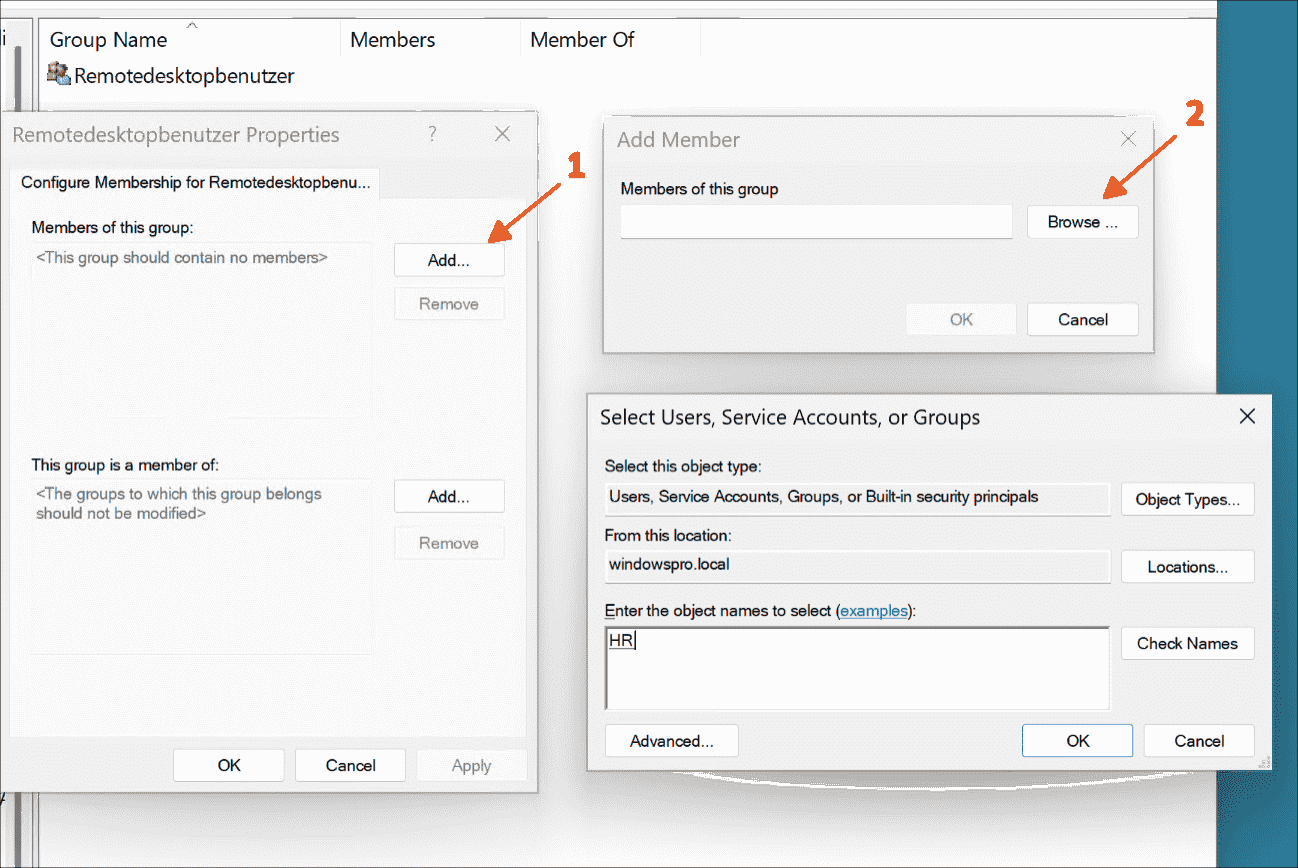Screen dimensions: 1298x868
Task: Click the examples link
Action: [873, 611]
